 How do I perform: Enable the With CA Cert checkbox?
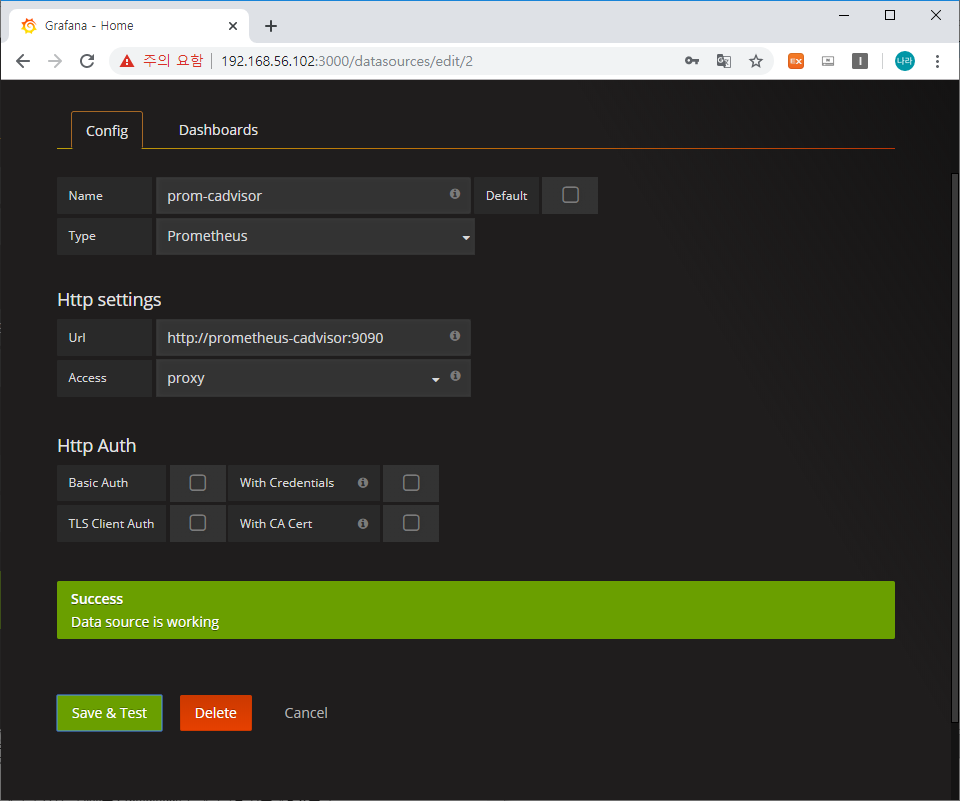411,523
